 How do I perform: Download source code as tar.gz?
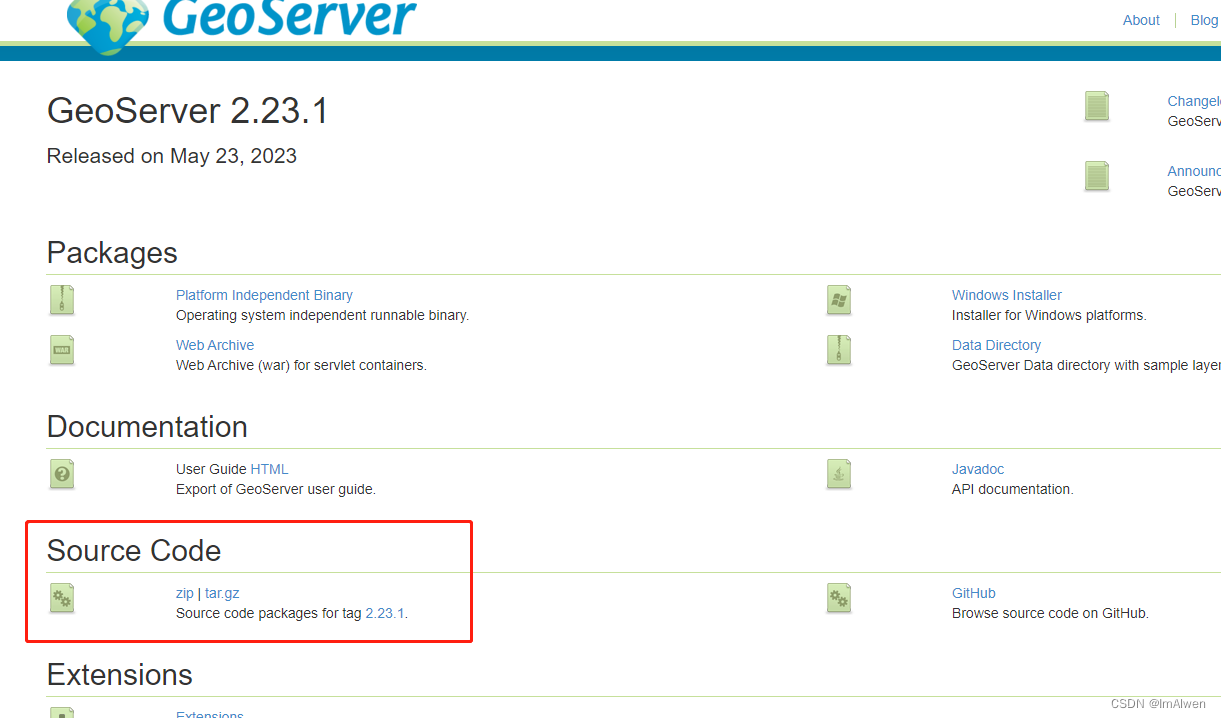(221, 592)
